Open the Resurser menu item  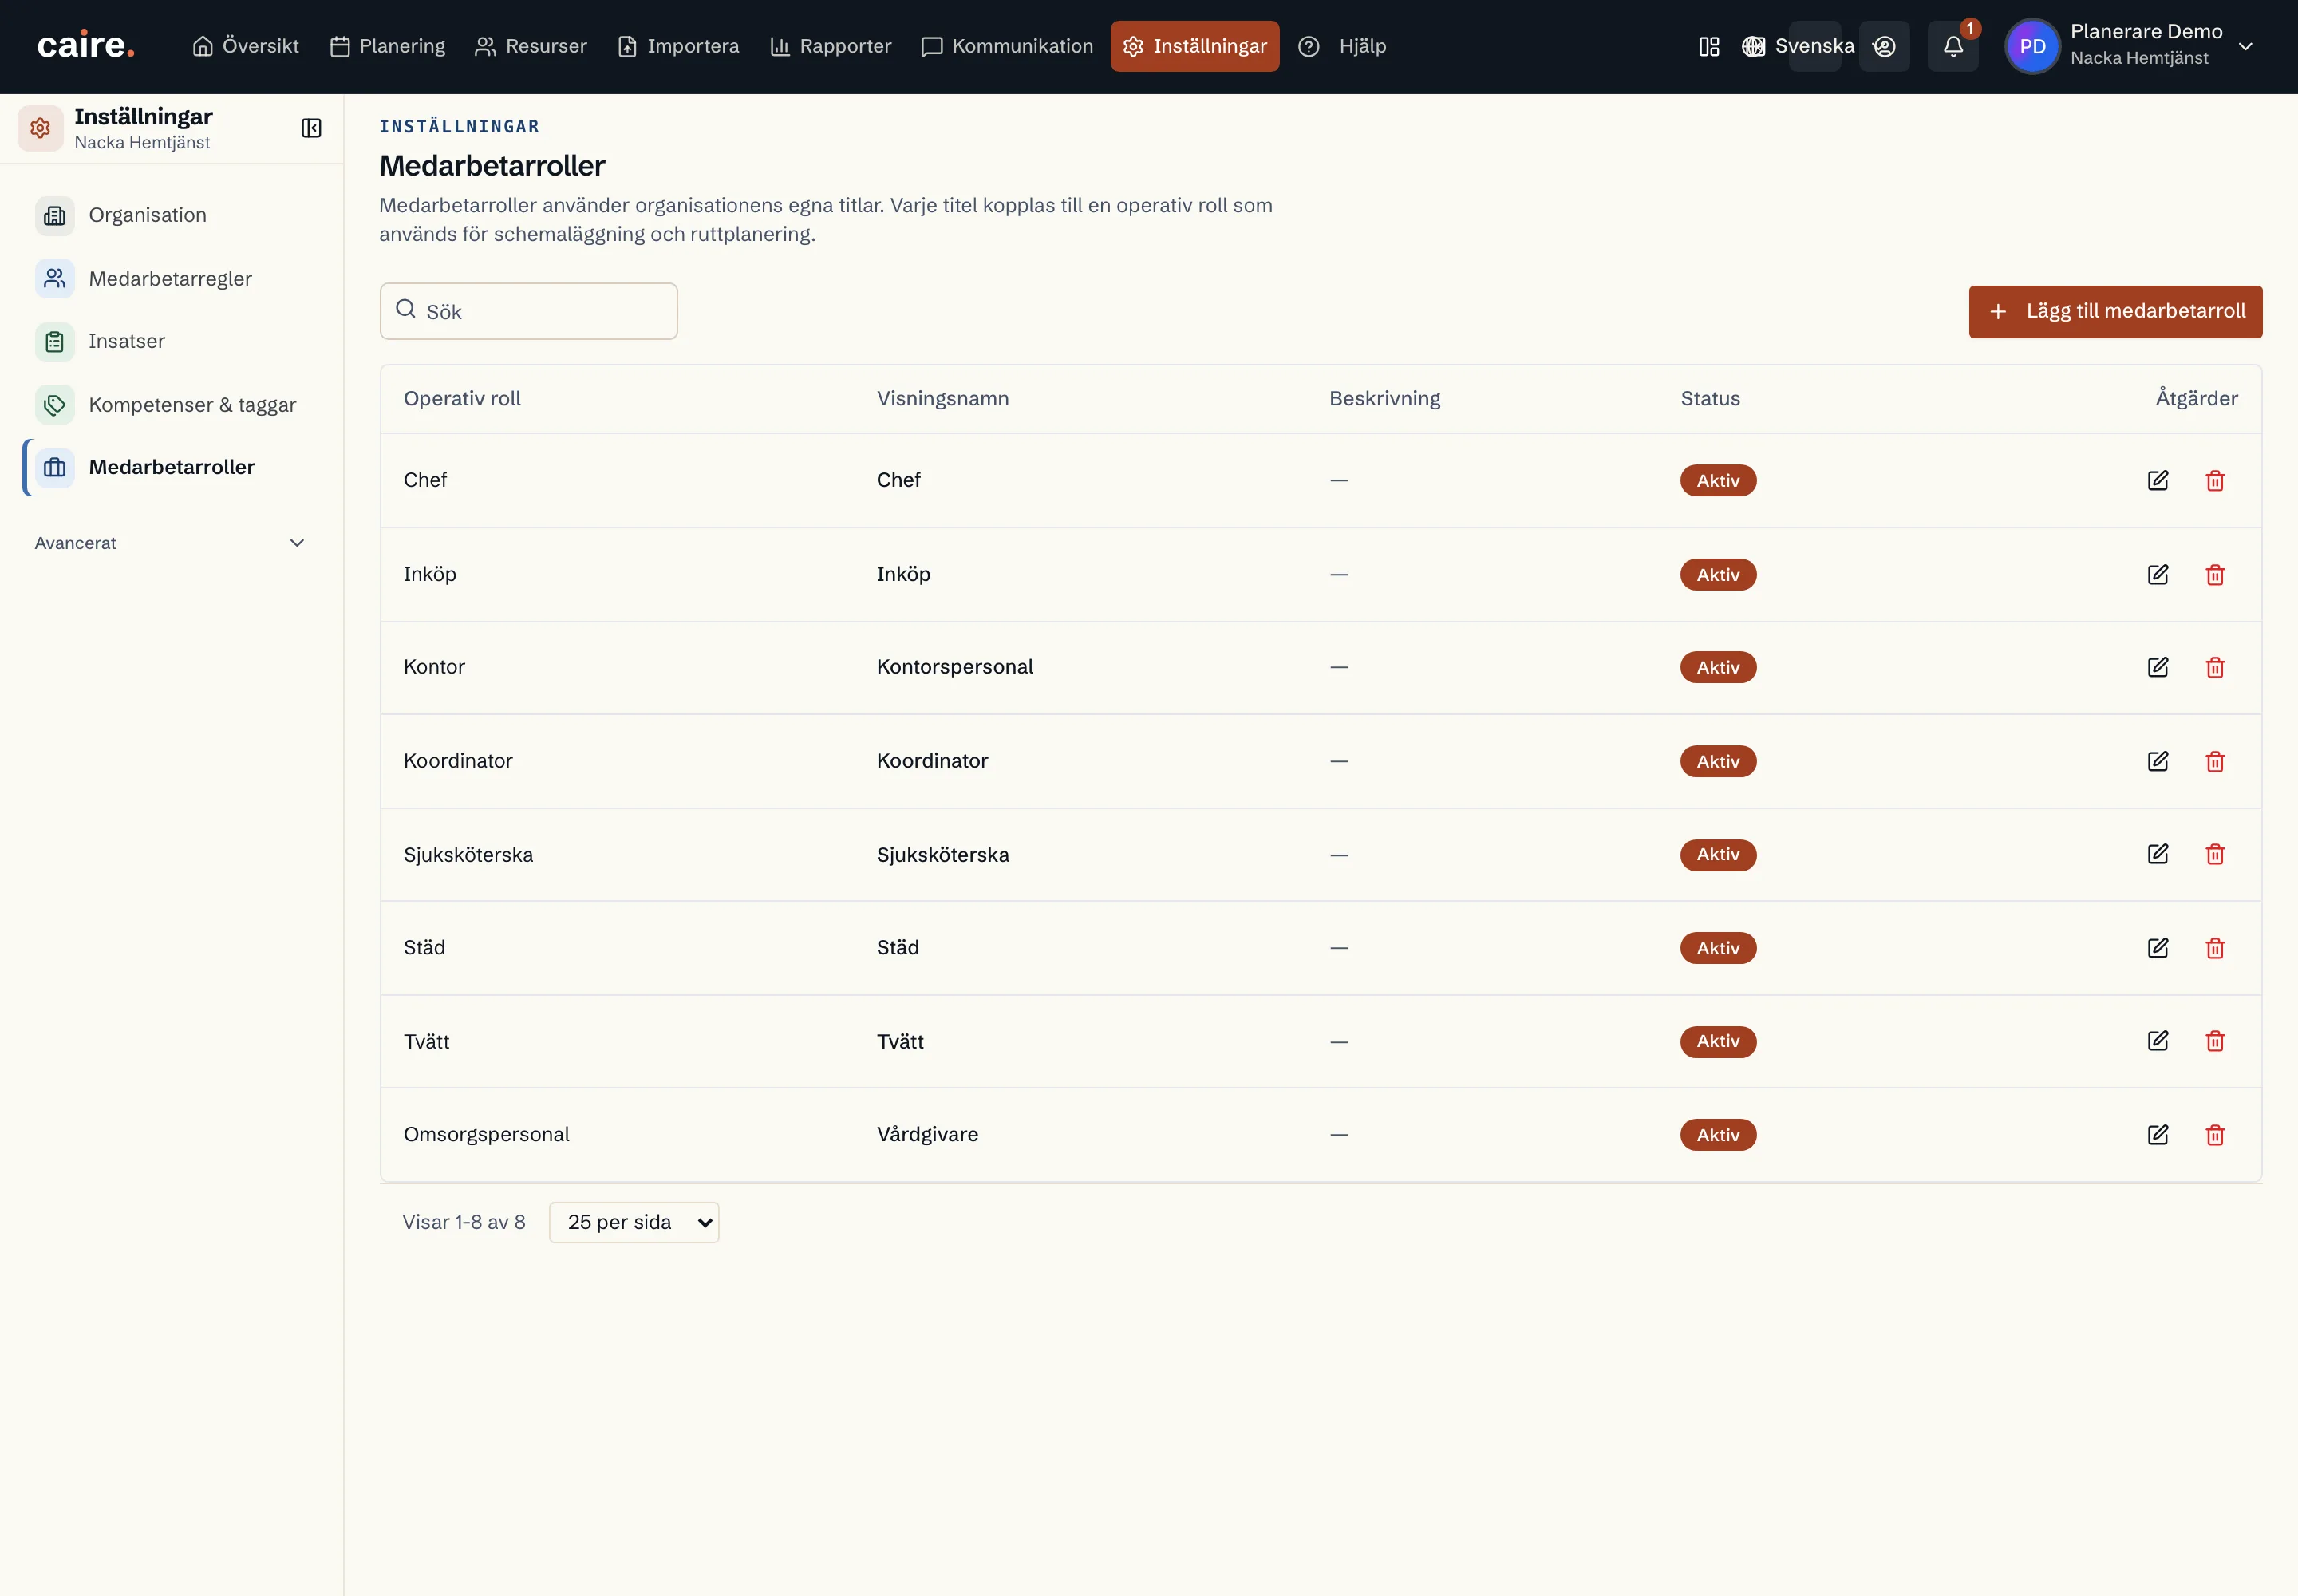click(531, 46)
